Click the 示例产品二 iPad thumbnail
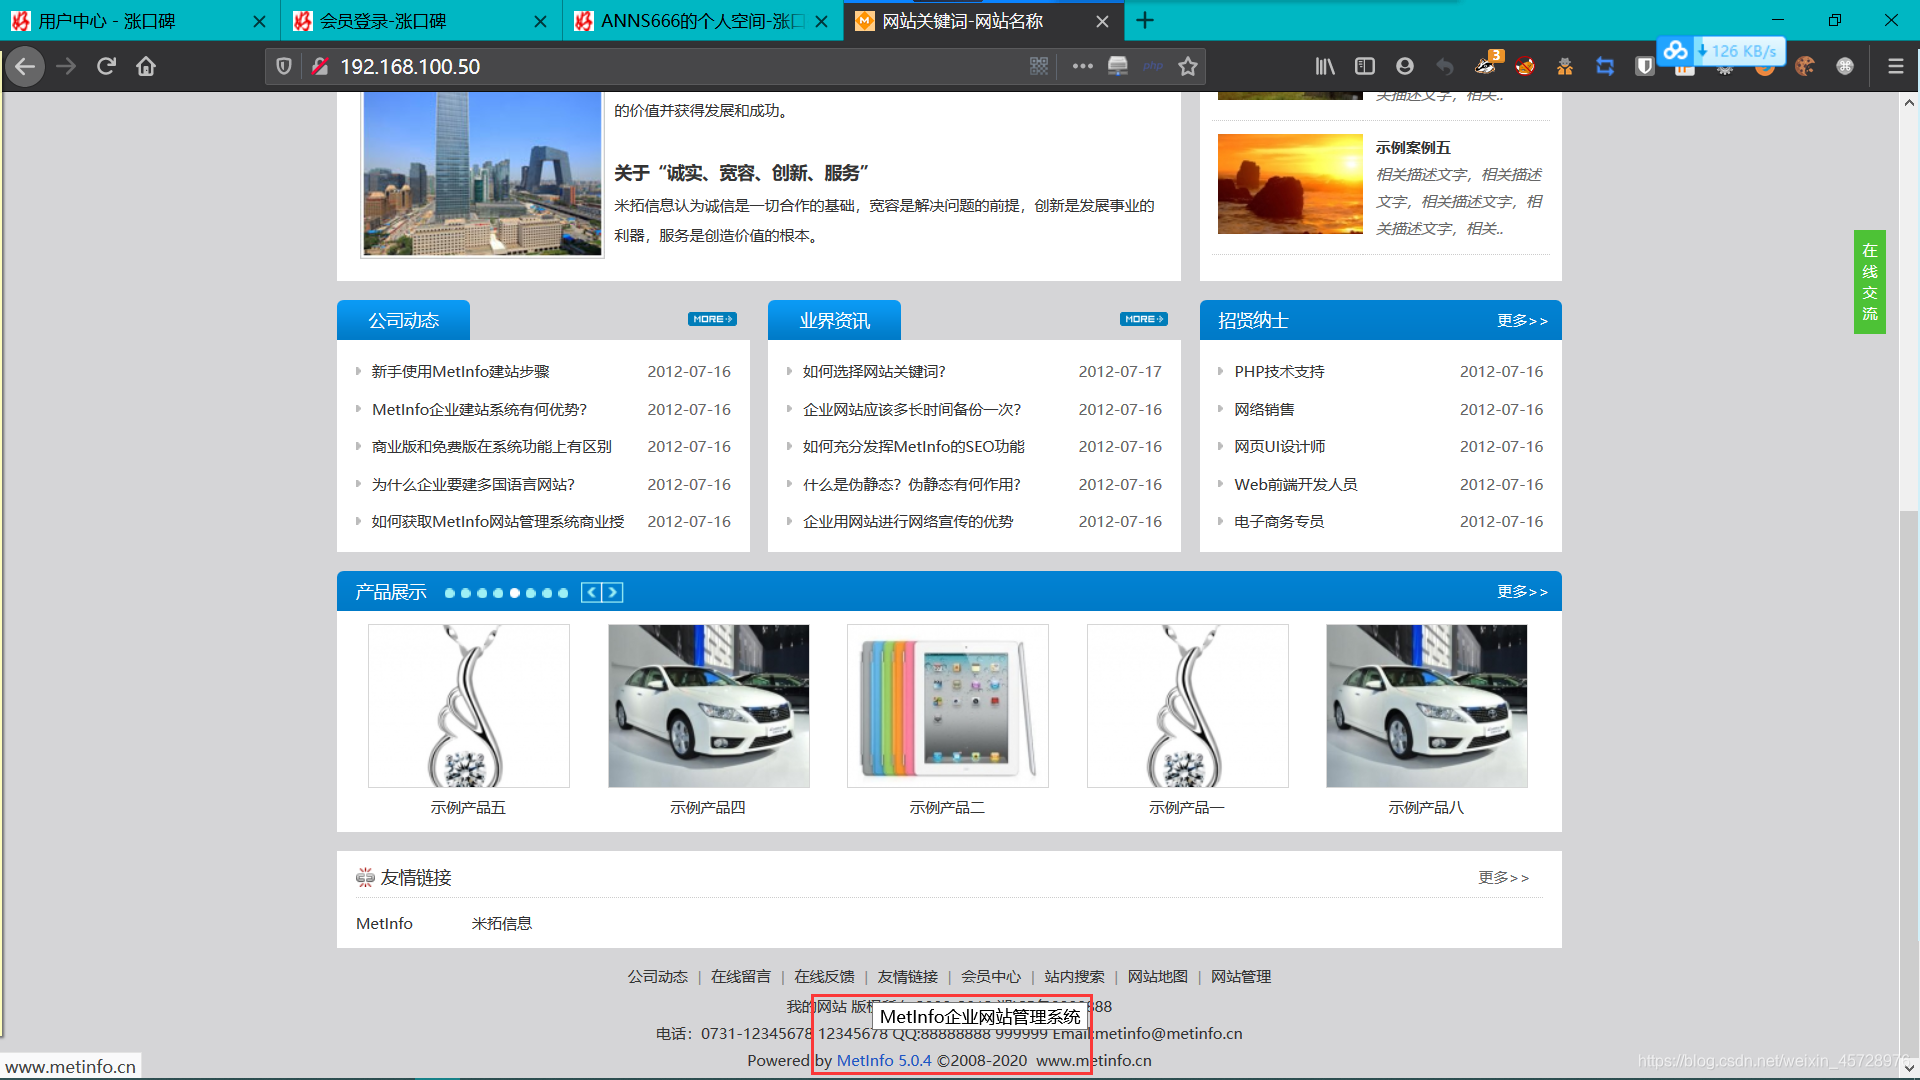Image resolution: width=1920 pixels, height=1080 pixels. [x=947, y=706]
